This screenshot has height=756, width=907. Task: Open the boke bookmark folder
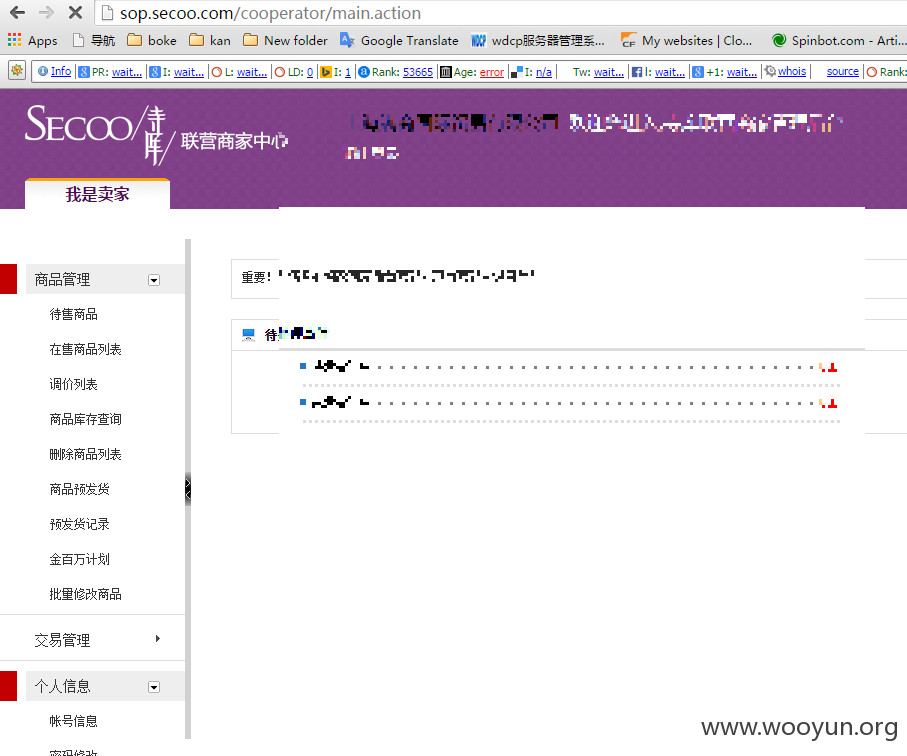152,40
